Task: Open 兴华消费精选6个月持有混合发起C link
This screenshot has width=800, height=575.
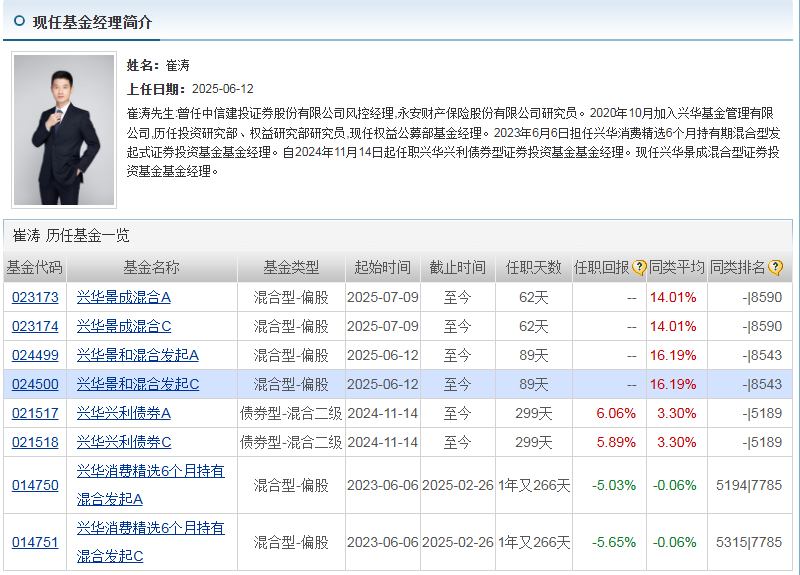Action: (151, 542)
